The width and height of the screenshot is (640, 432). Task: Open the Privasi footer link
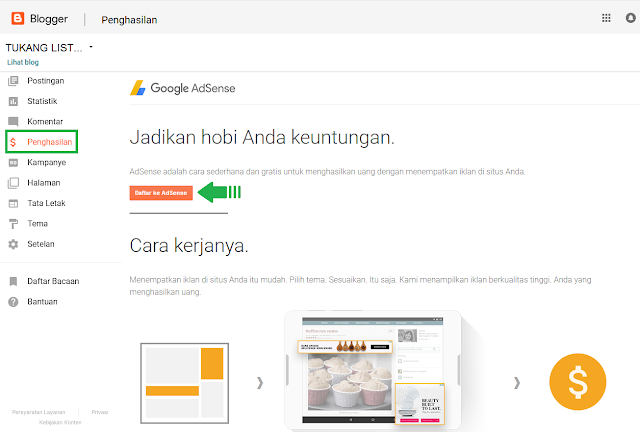point(100,412)
